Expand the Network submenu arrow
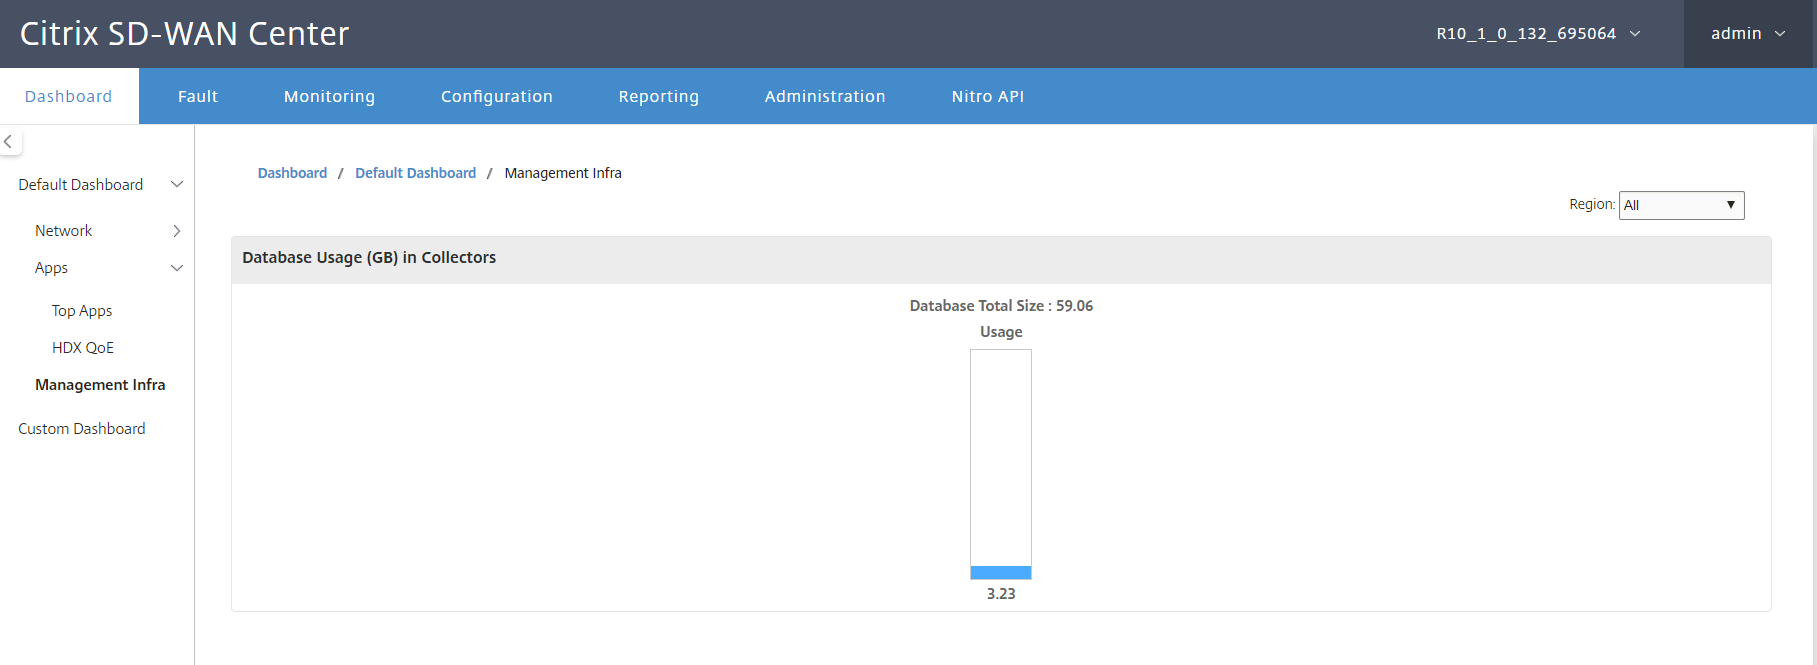 coord(177,231)
